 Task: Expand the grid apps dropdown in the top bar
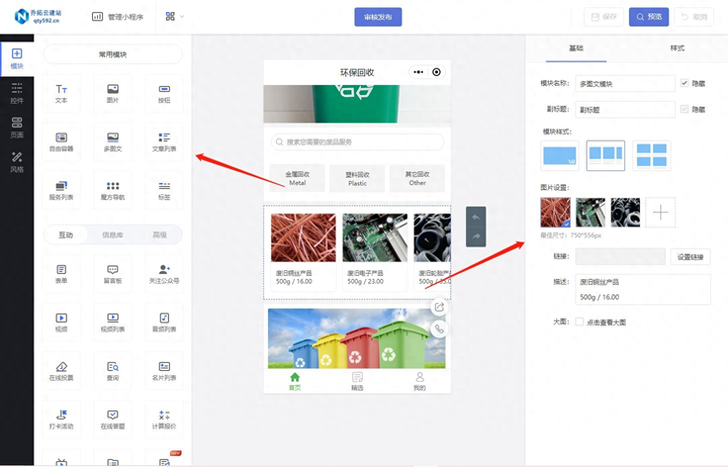tap(175, 17)
